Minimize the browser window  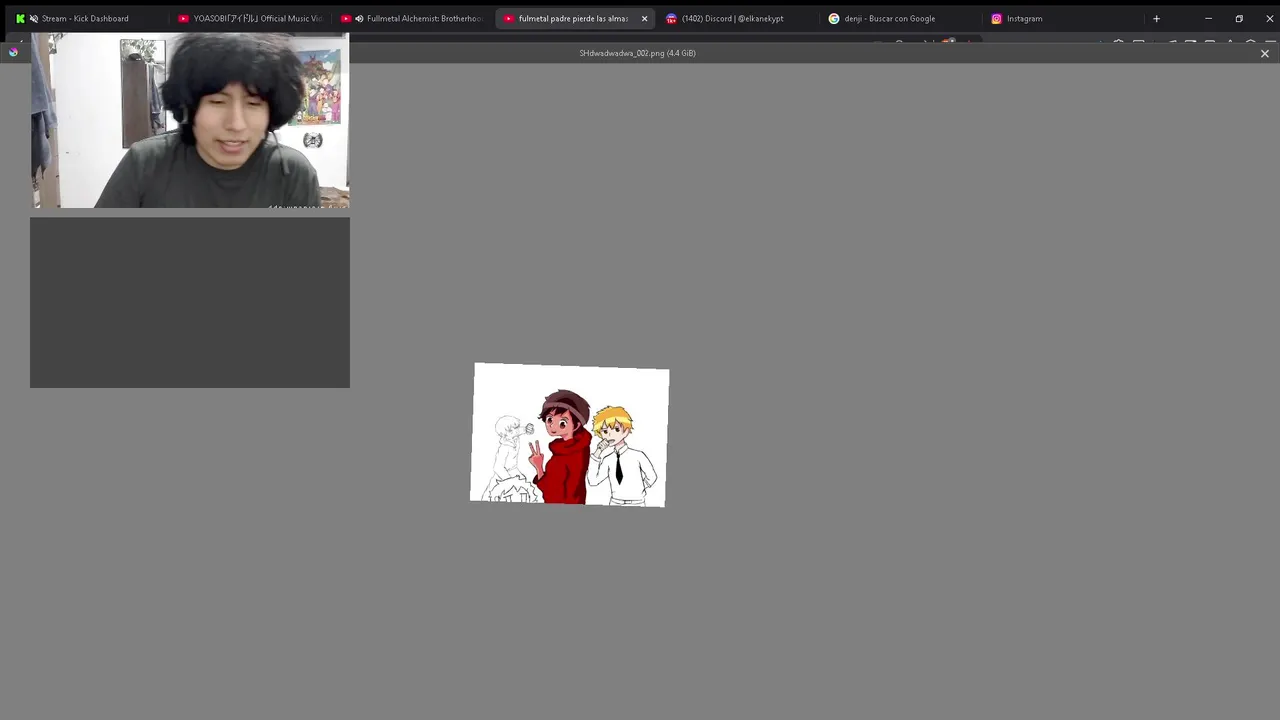point(1208,18)
